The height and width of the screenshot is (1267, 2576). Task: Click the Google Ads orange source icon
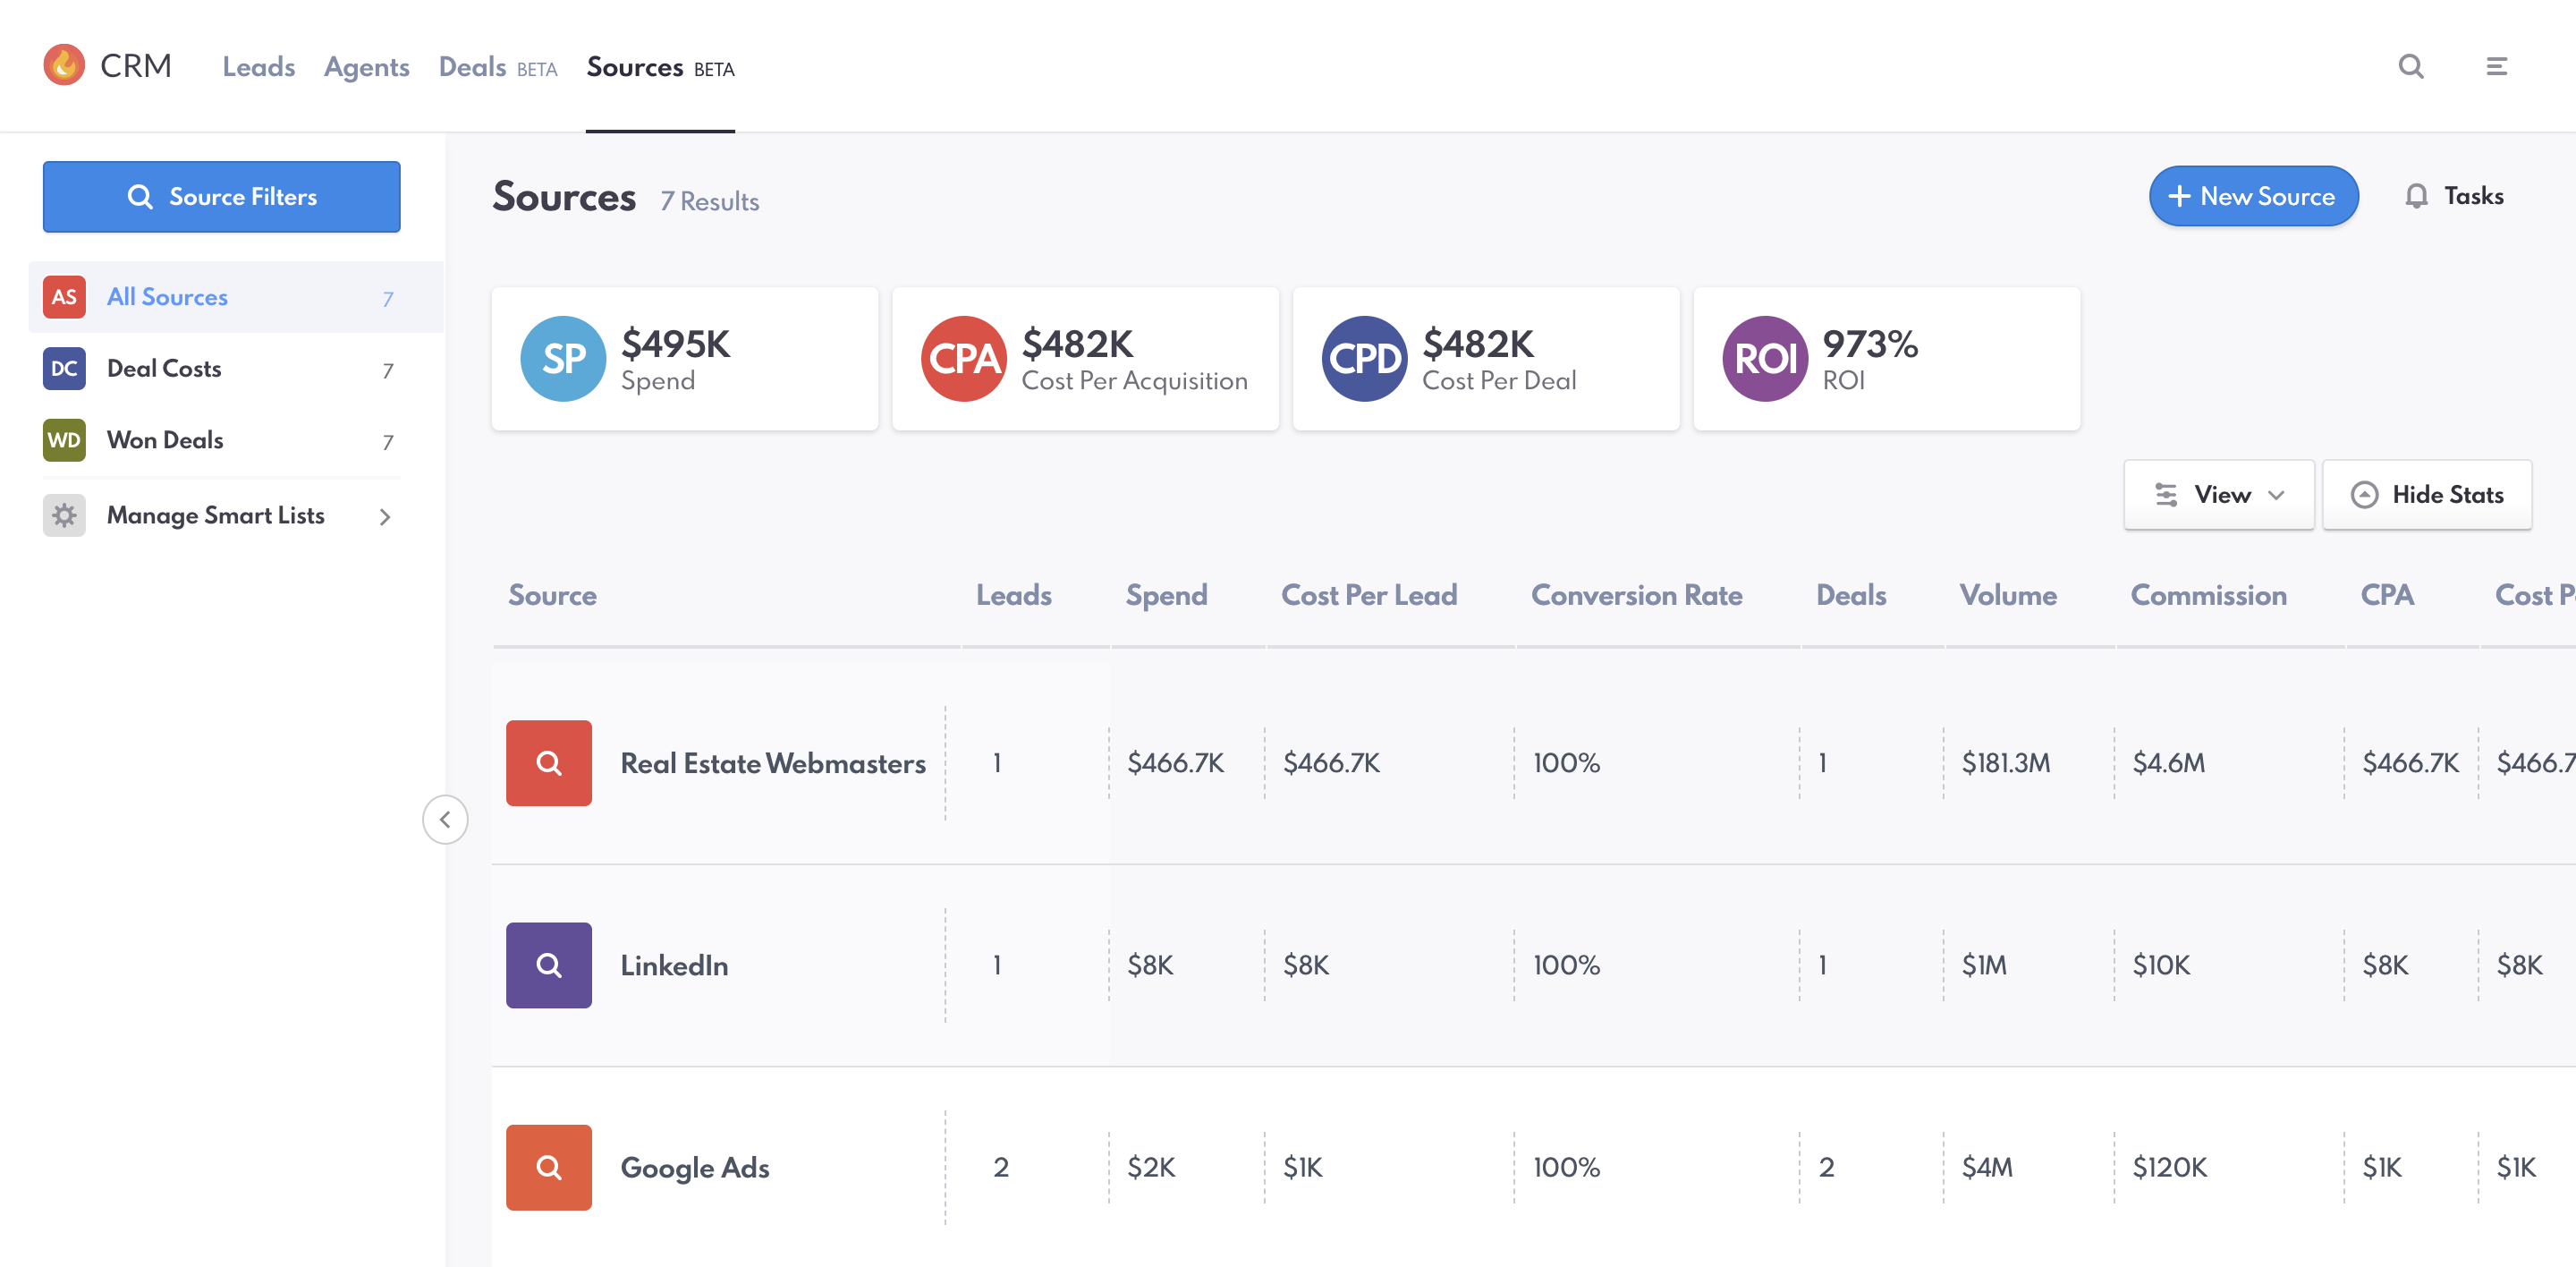[x=549, y=1167]
